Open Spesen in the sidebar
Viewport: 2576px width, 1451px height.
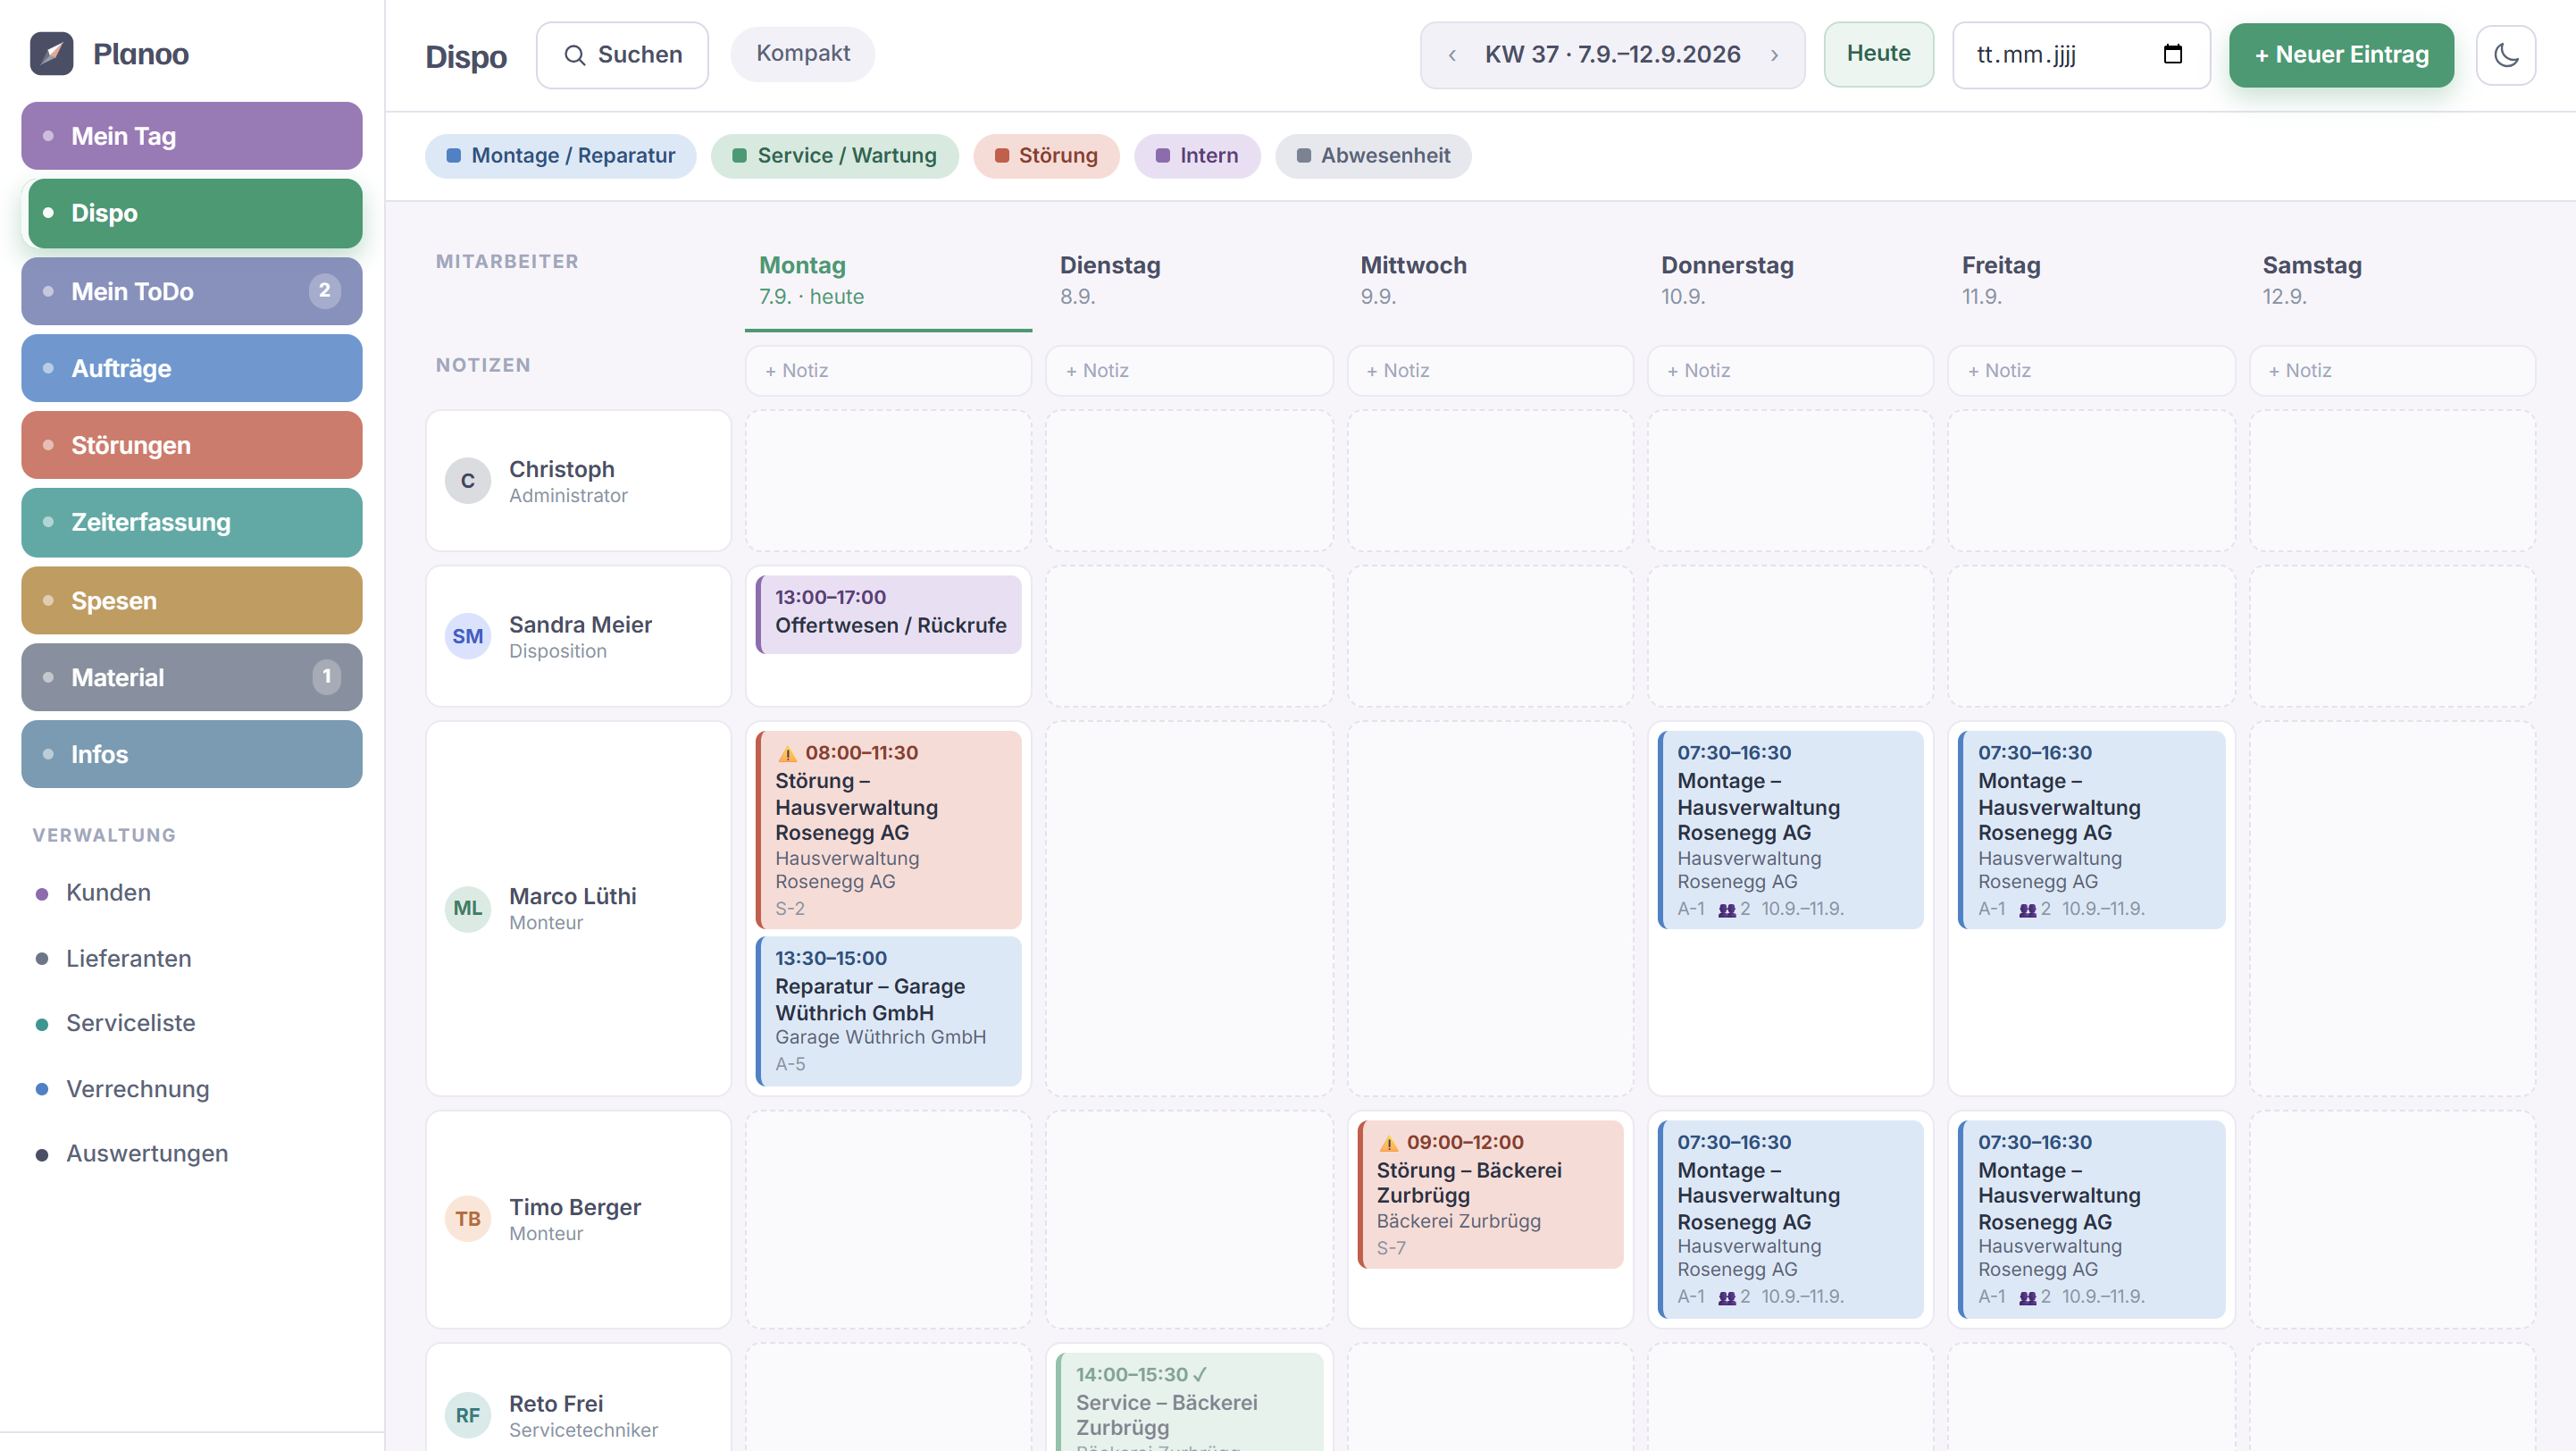coord(192,600)
